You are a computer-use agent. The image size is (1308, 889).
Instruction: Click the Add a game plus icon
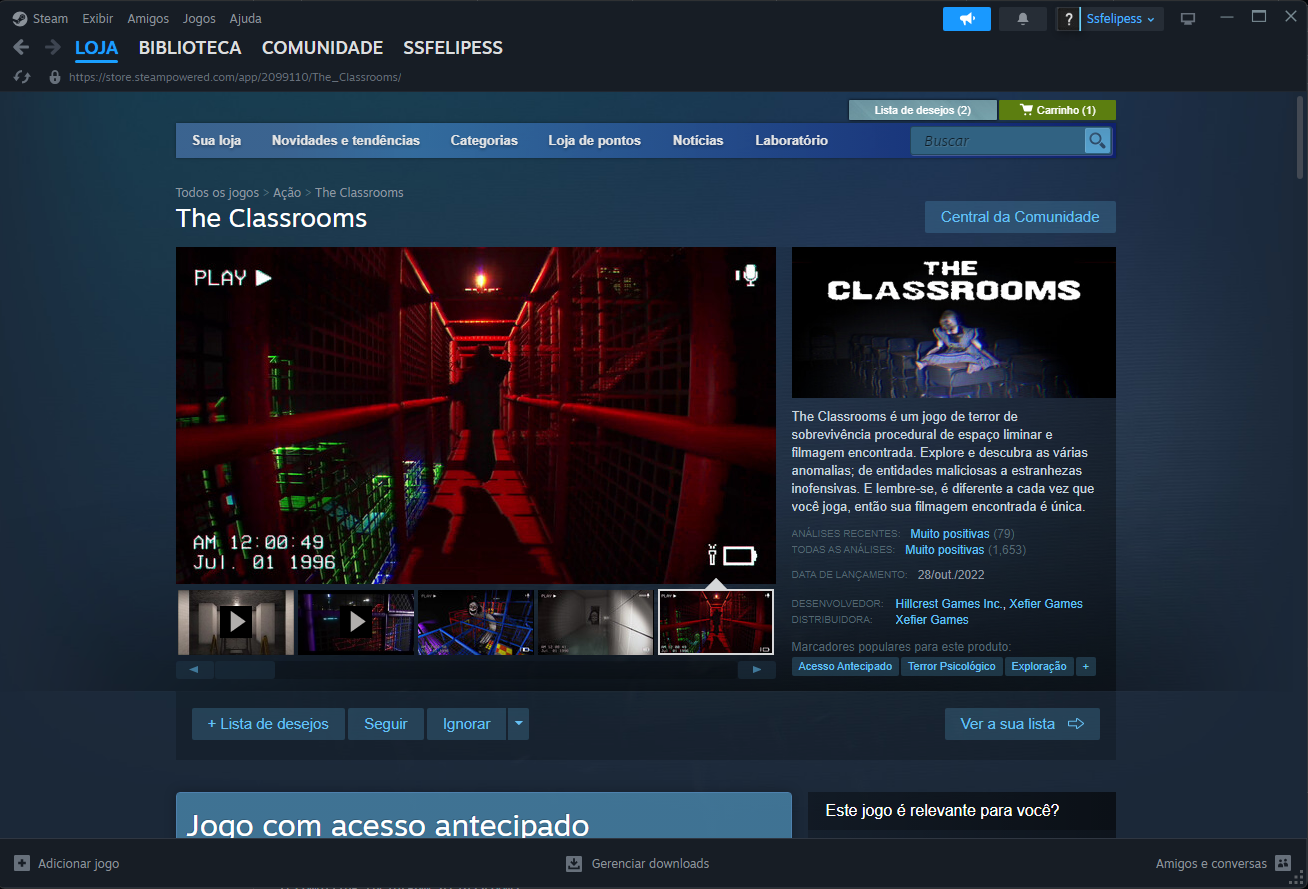[x=22, y=863]
